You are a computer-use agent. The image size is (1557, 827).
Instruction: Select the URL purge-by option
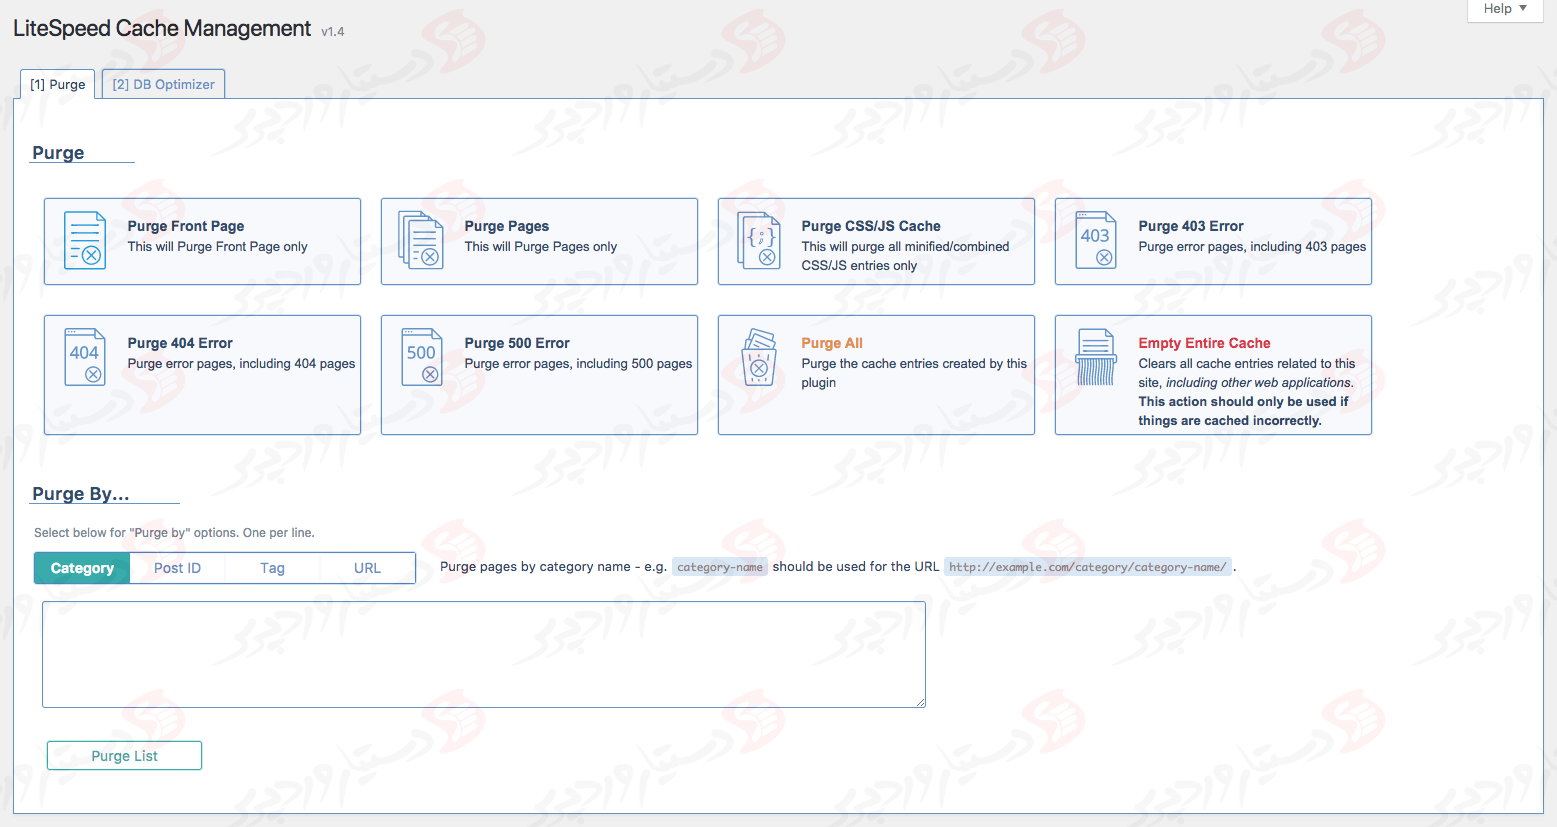367,568
